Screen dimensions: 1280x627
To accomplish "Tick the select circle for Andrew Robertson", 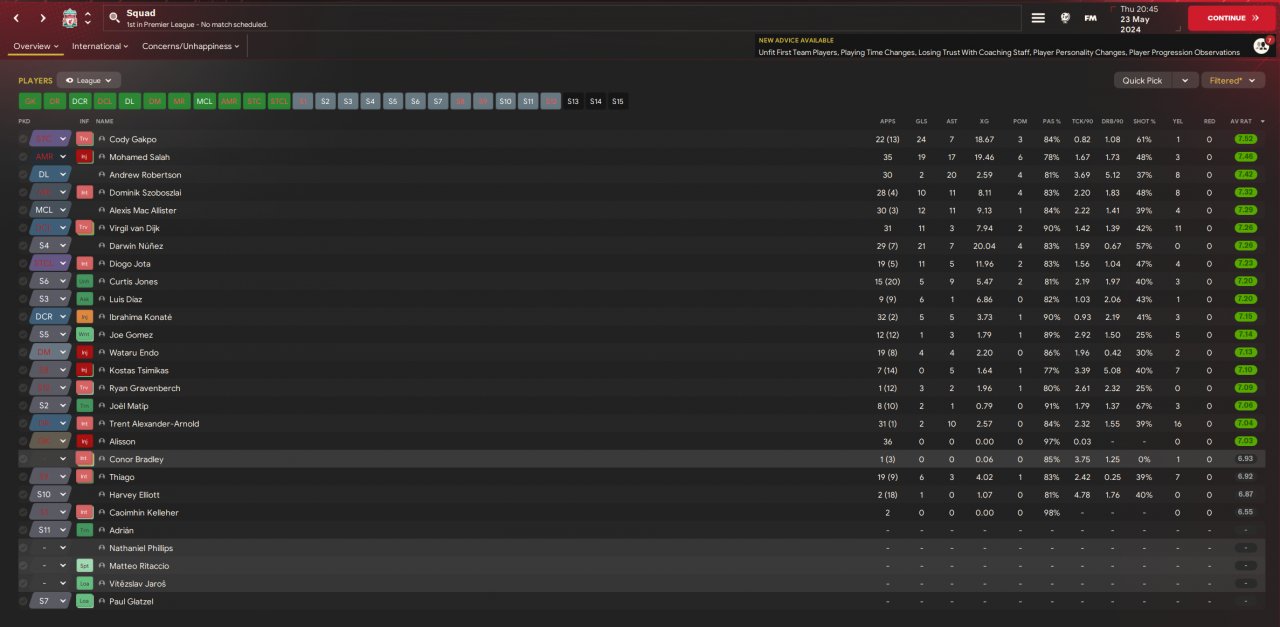I will click(x=23, y=175).
